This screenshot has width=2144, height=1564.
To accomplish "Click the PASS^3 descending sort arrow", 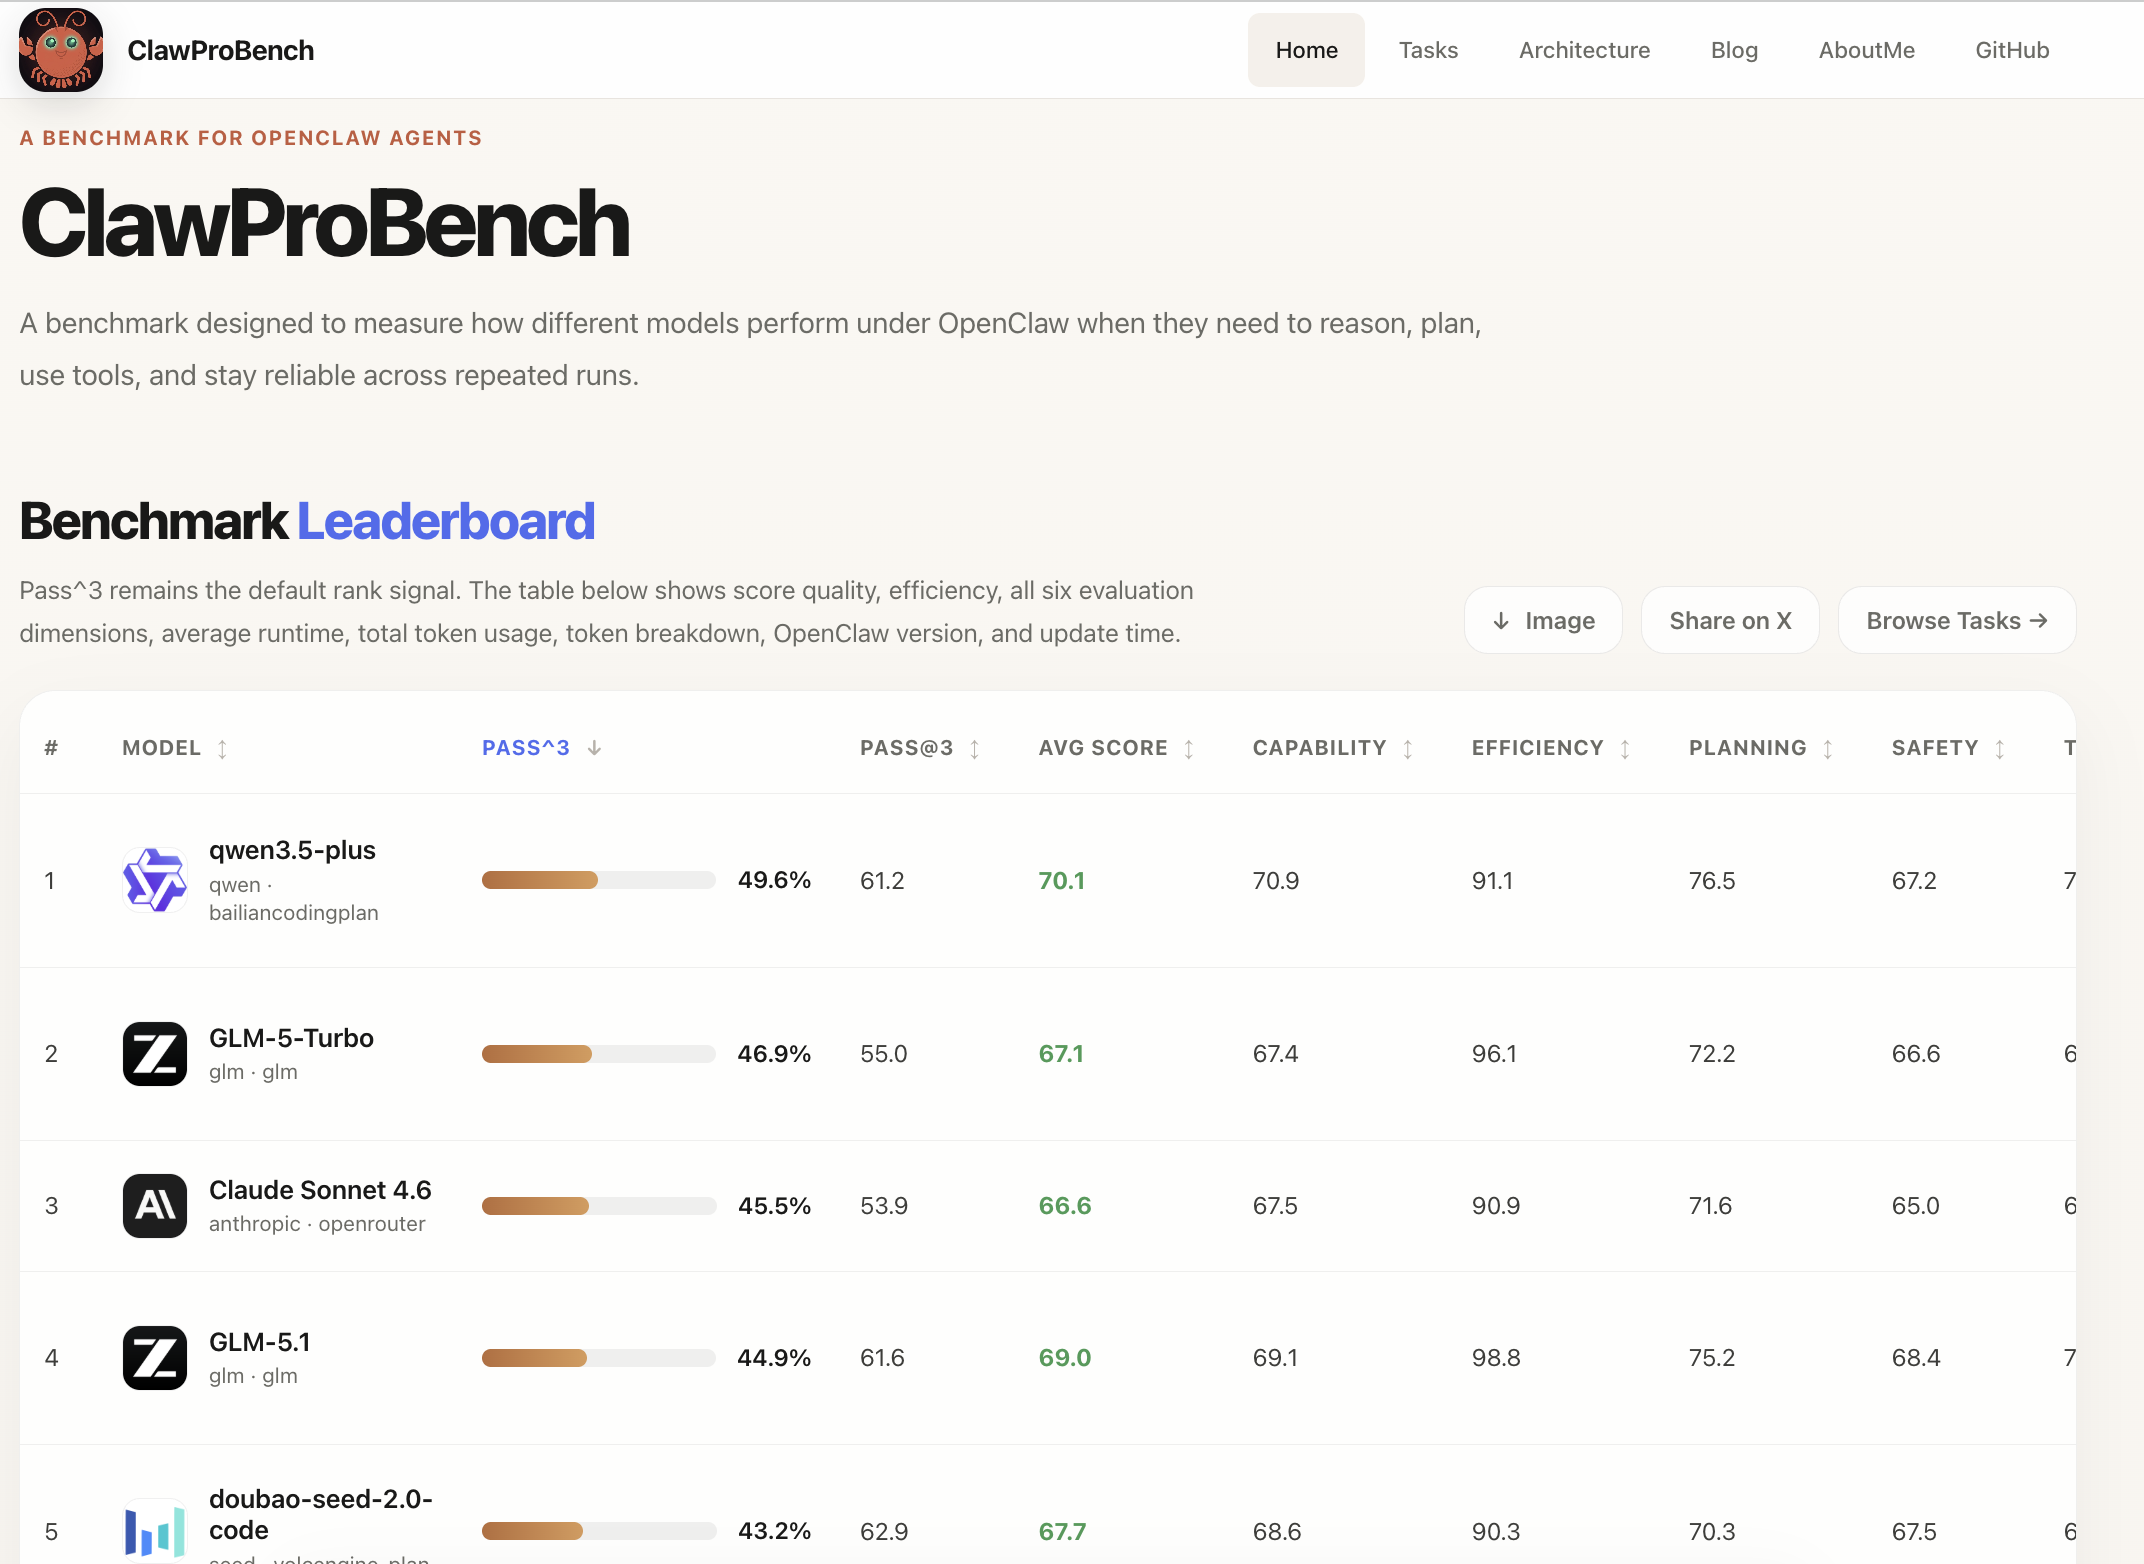I will (x=595, y=748).
